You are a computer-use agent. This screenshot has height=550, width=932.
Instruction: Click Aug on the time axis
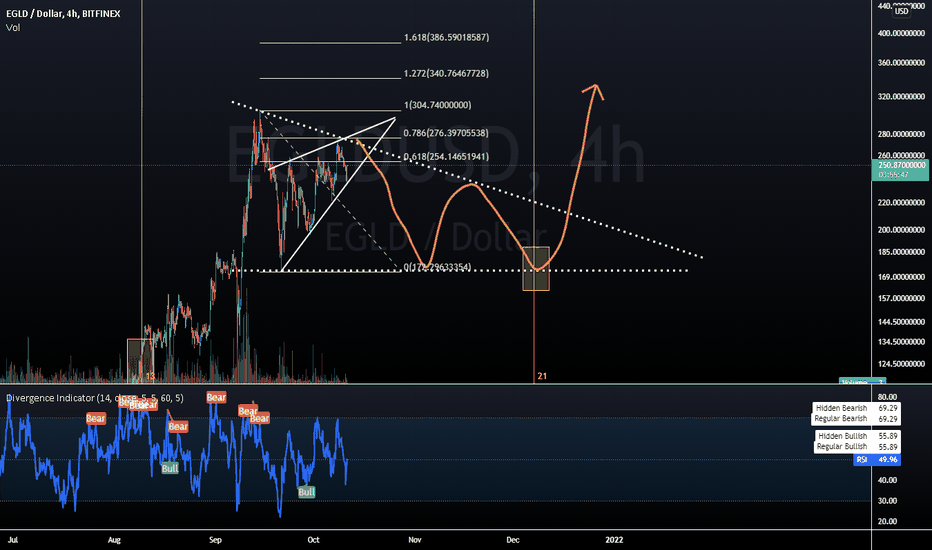coord(114,540)
